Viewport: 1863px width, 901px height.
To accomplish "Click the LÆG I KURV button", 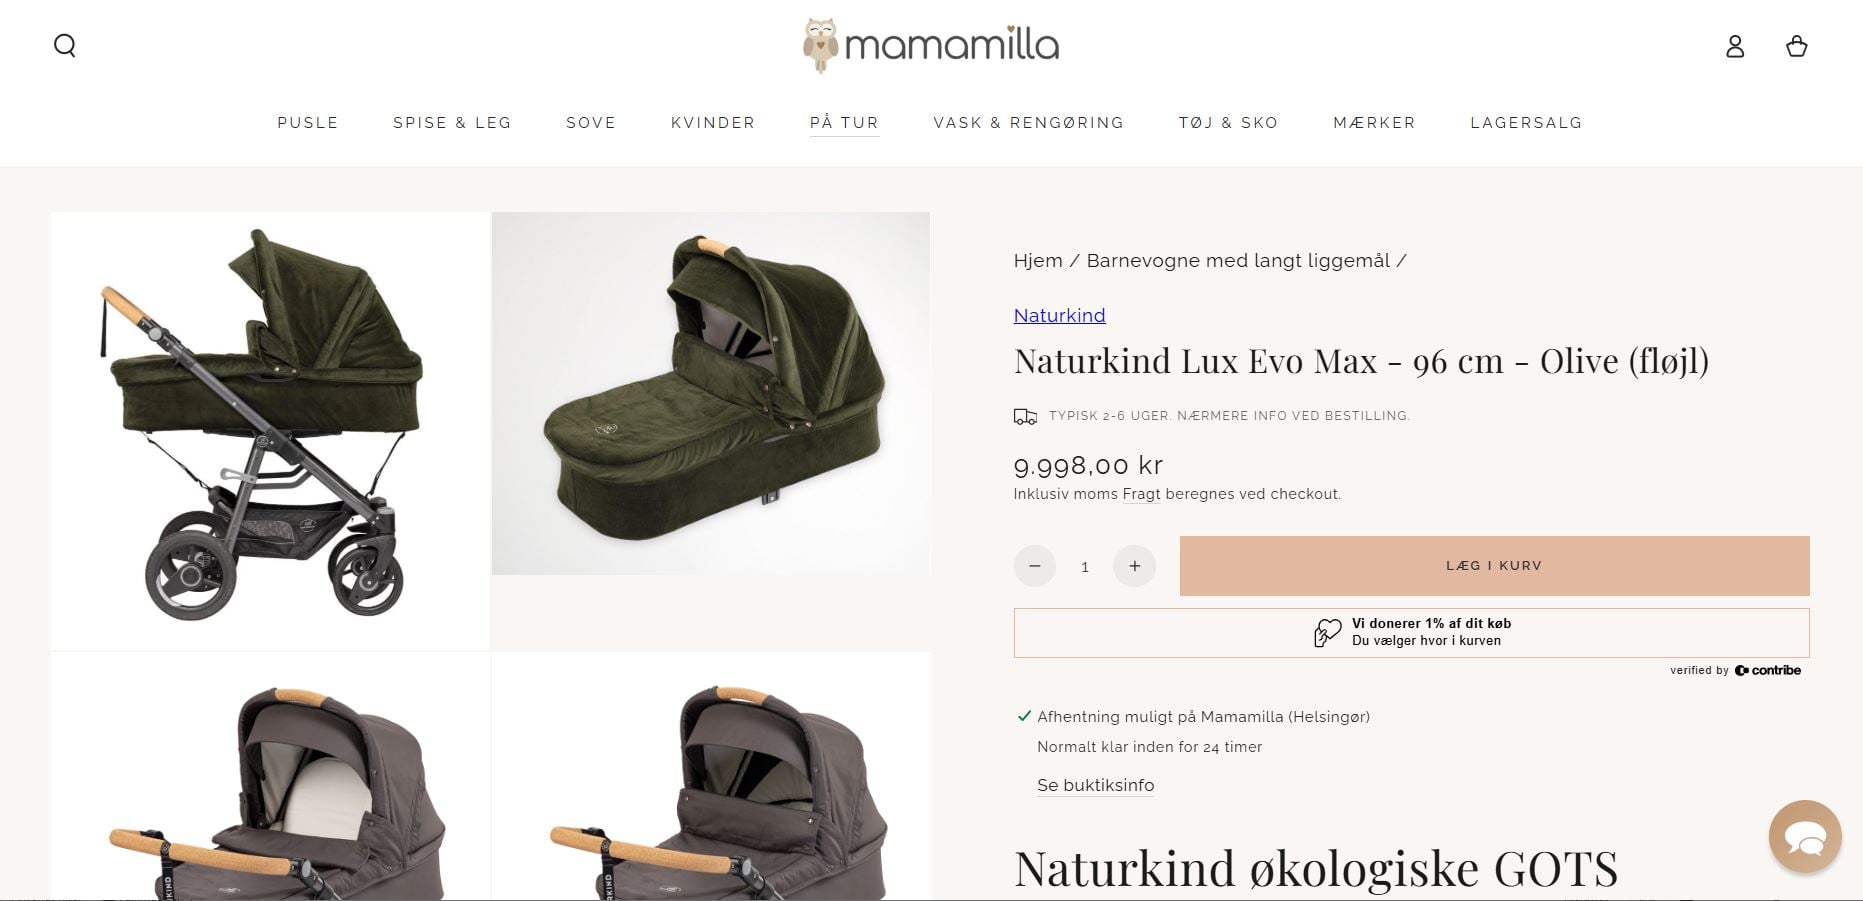I will click(x=1494, y=566).
